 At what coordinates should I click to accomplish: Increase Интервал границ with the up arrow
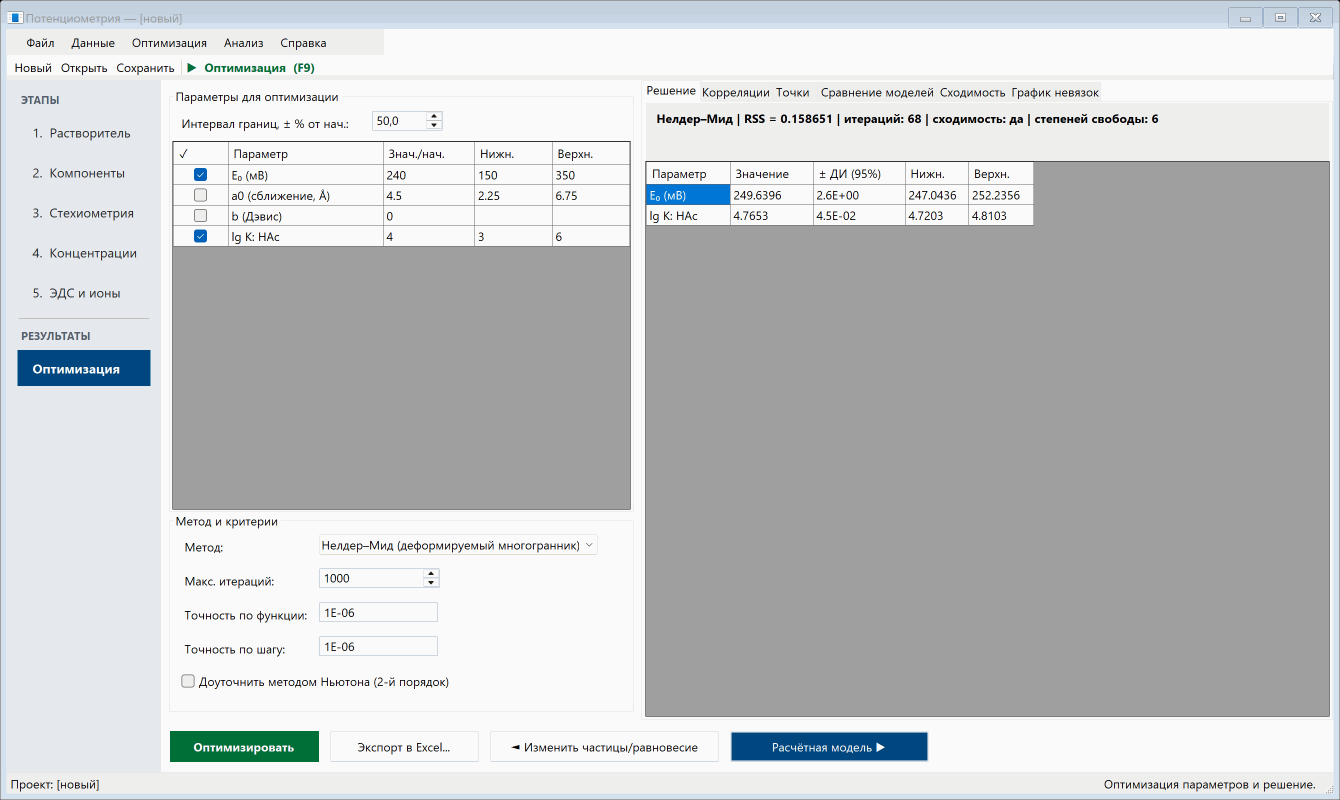[434, 116]
